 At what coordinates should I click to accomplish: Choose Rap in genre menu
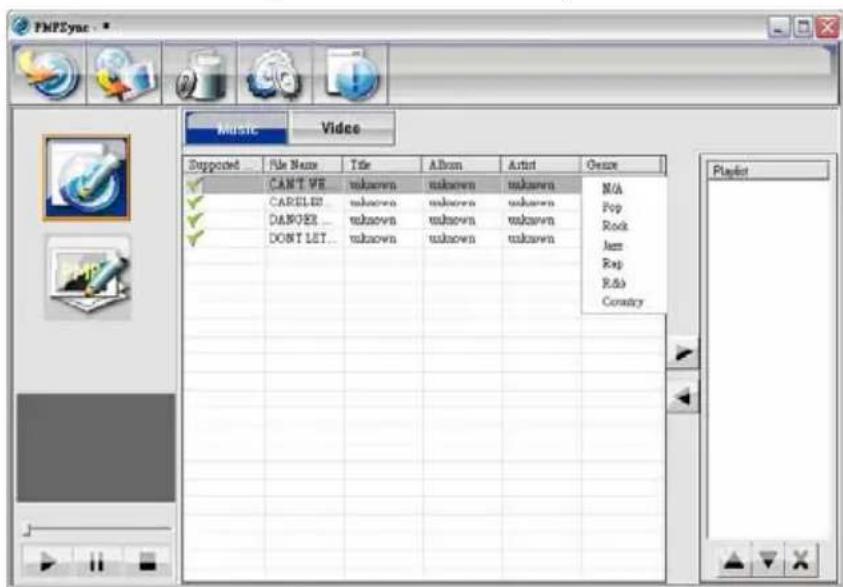click(612, 264)
